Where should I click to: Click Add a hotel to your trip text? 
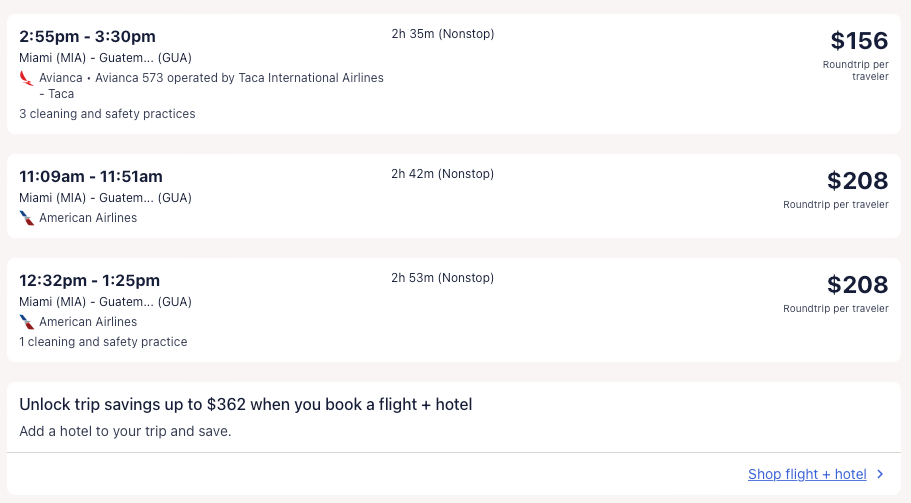[x=125, y=432]
